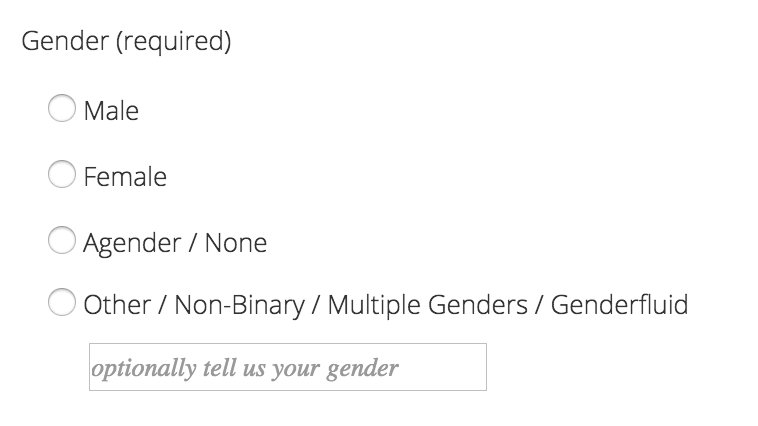Click the word "Genderfluid" in the label
The image size is (758, 426).
(619, 304)
